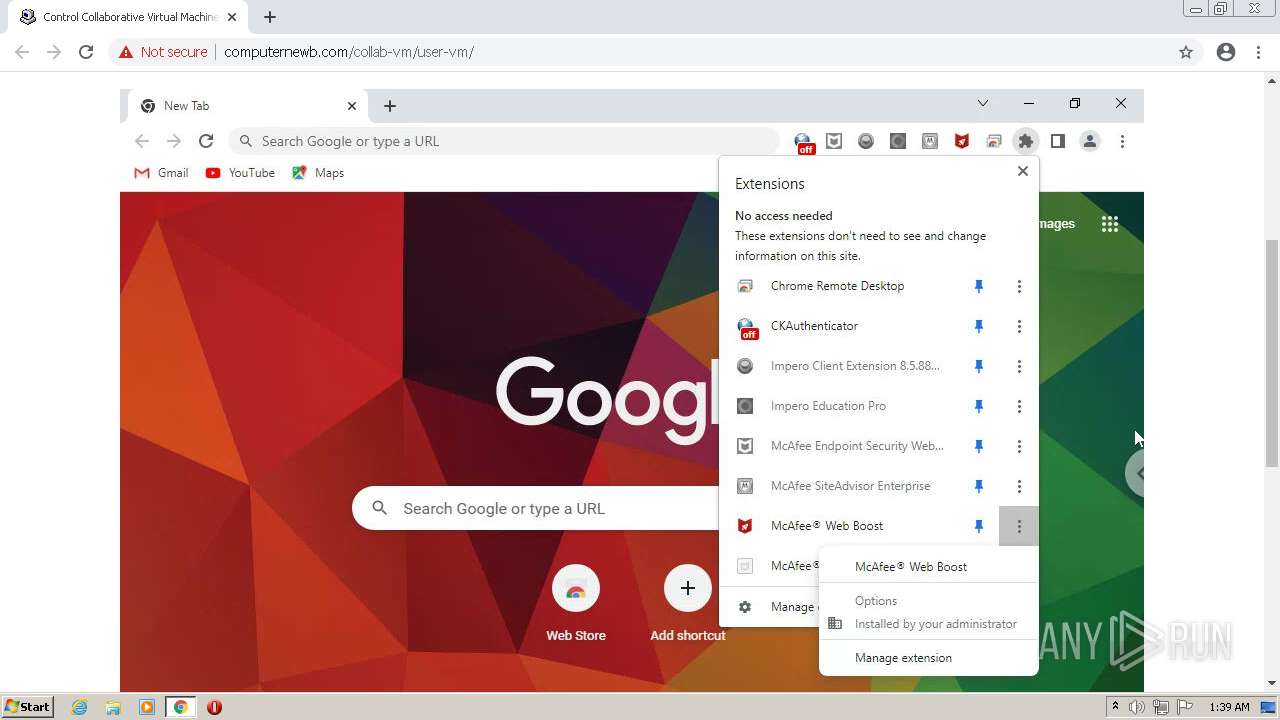Click the CKAuthenticator toolbar extension icon

[803, 142]
